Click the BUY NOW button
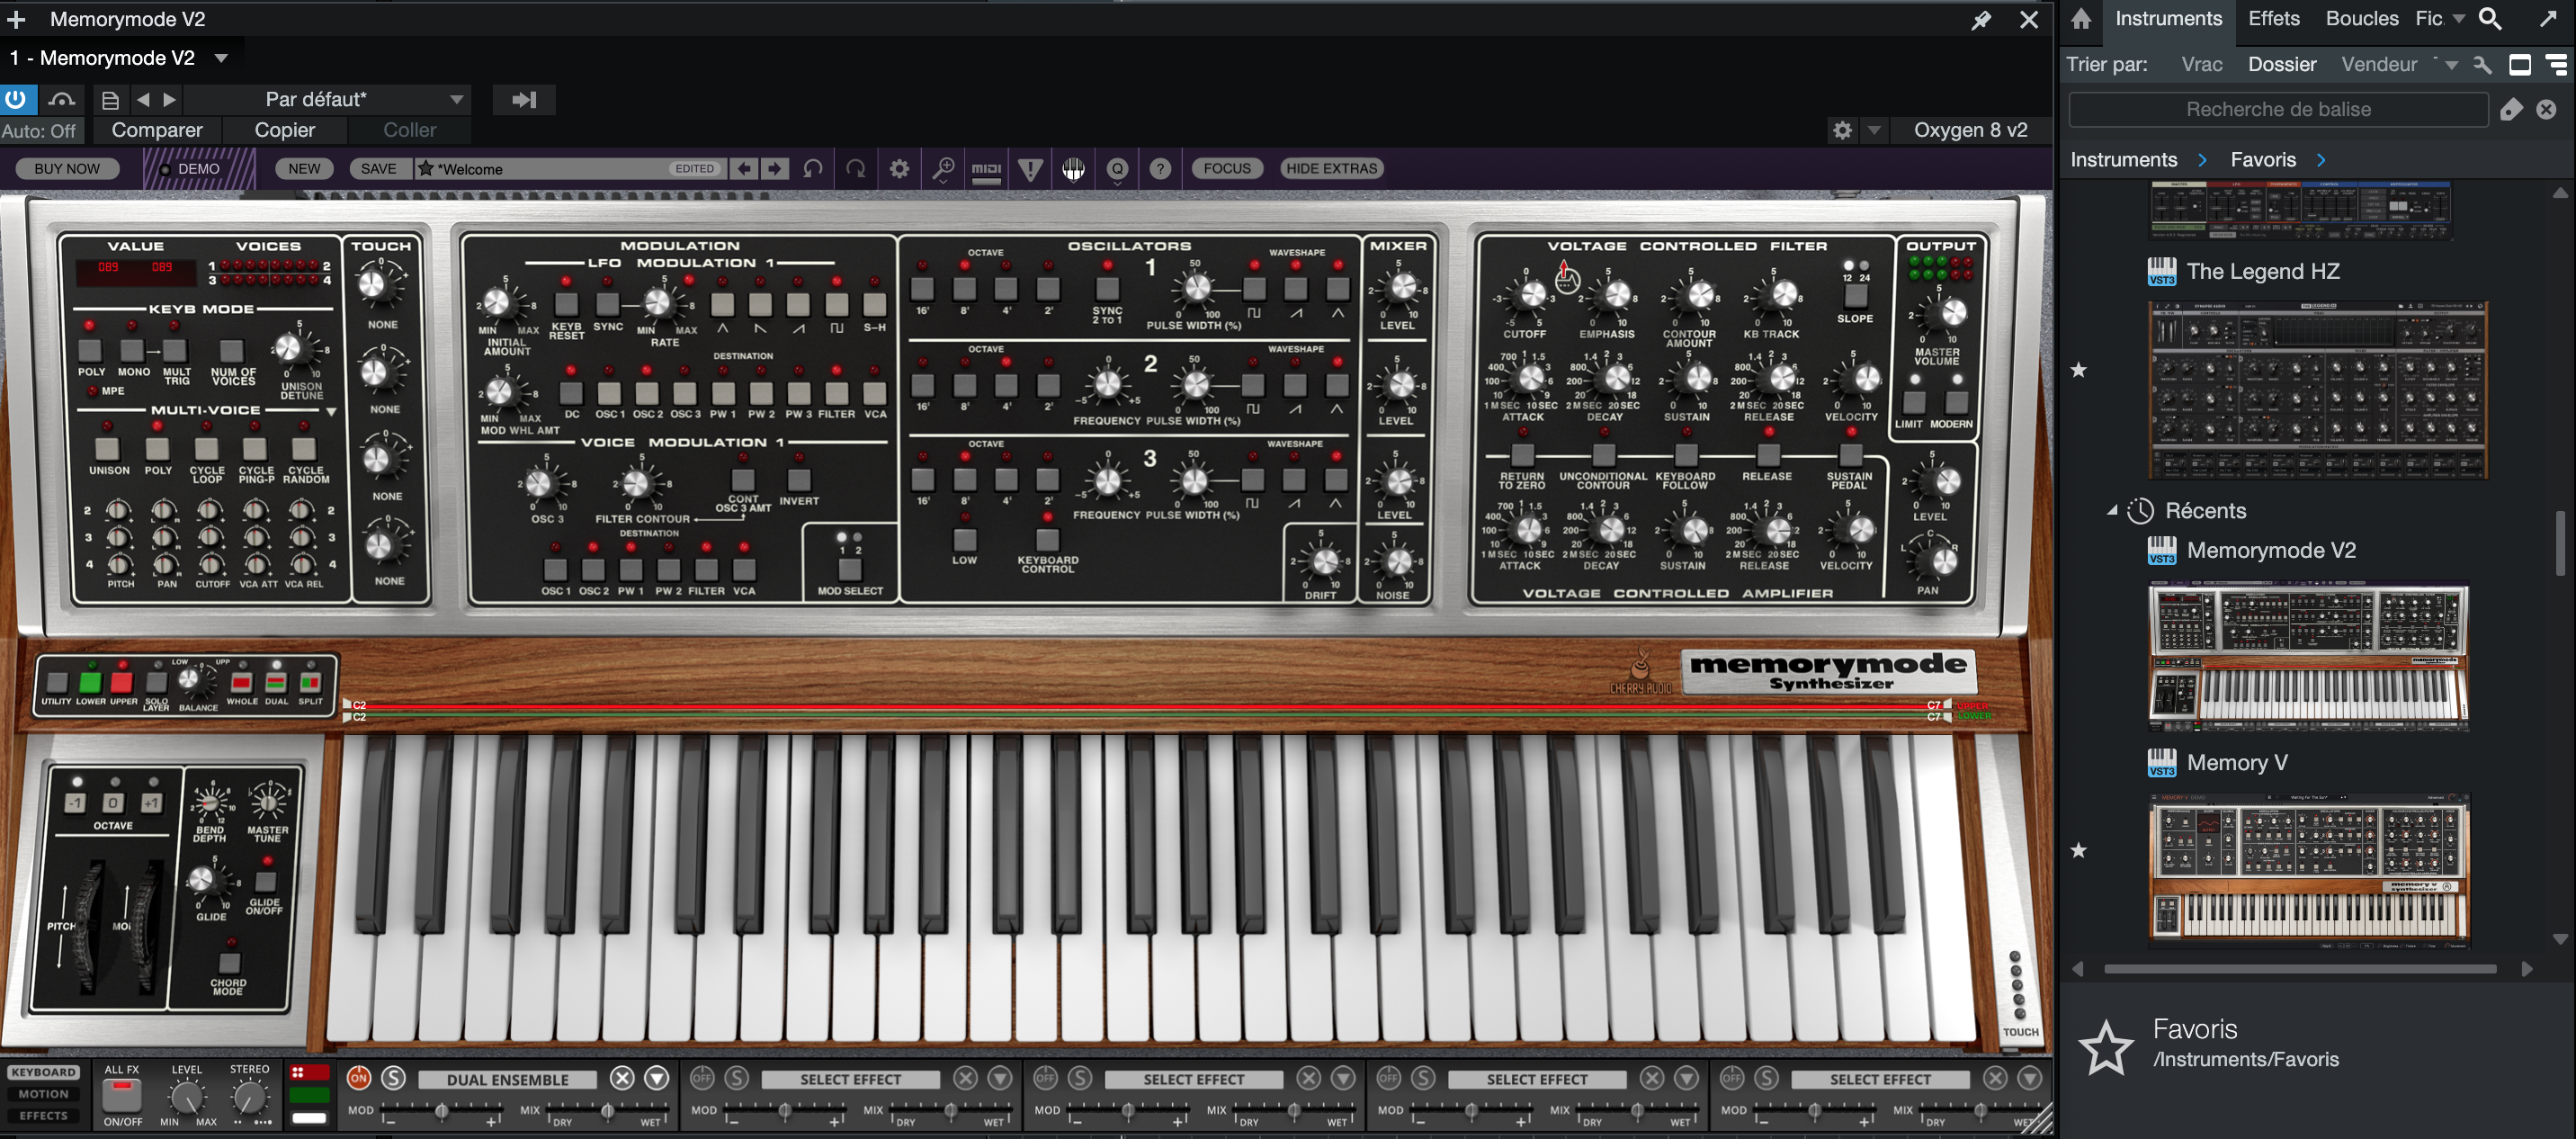The width and height of the screenshot is (2576, 1139). coord(66,169)
